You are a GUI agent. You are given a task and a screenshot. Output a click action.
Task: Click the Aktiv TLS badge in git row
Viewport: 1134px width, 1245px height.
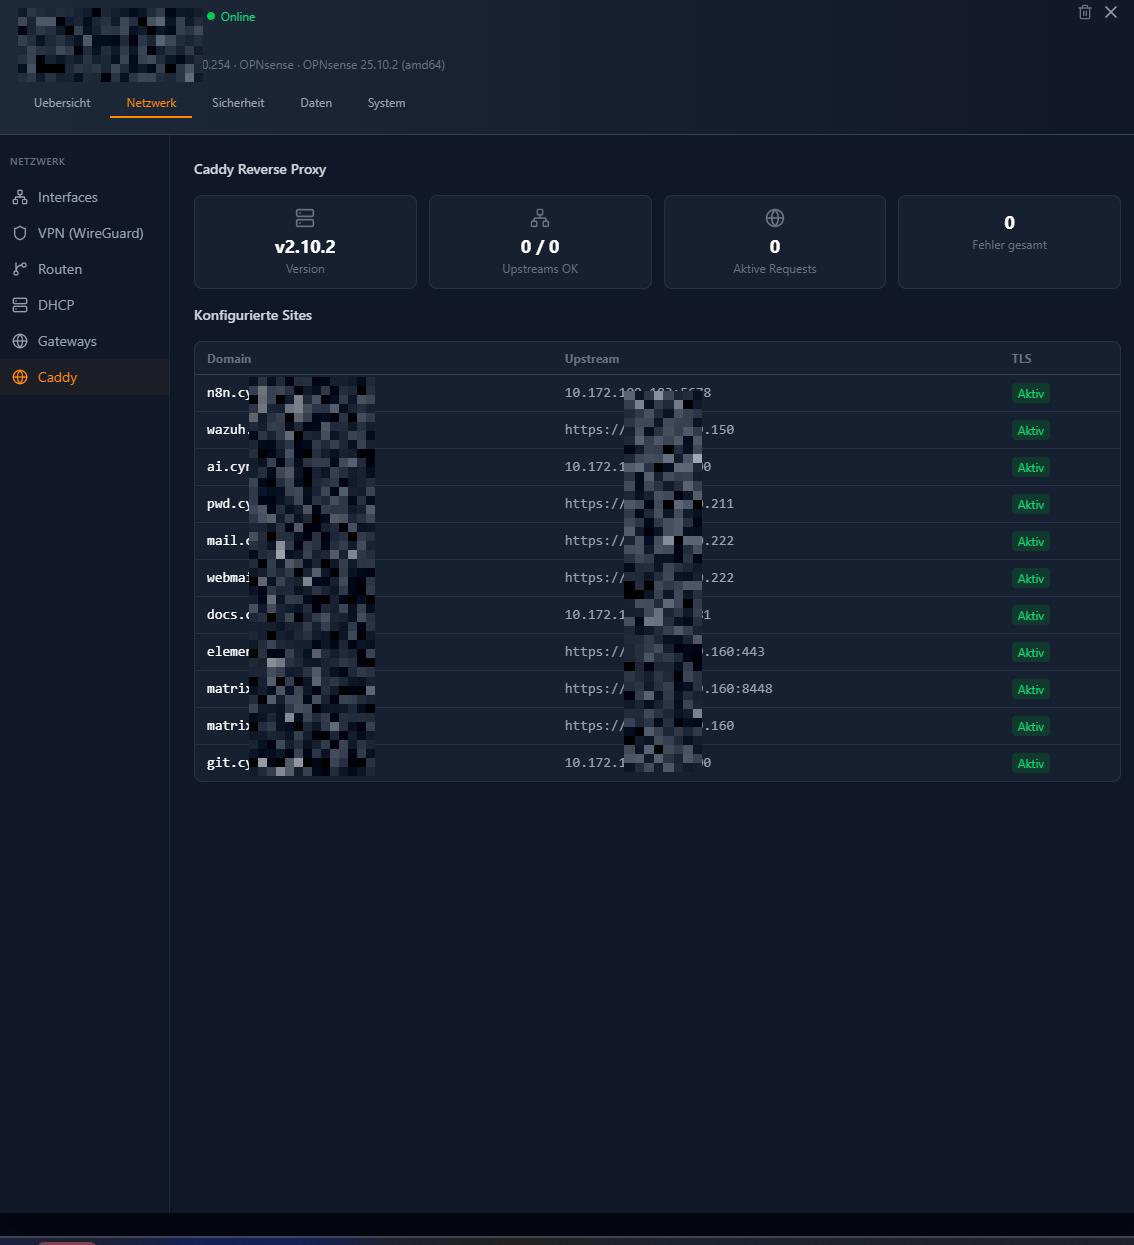click(1031, 764)
